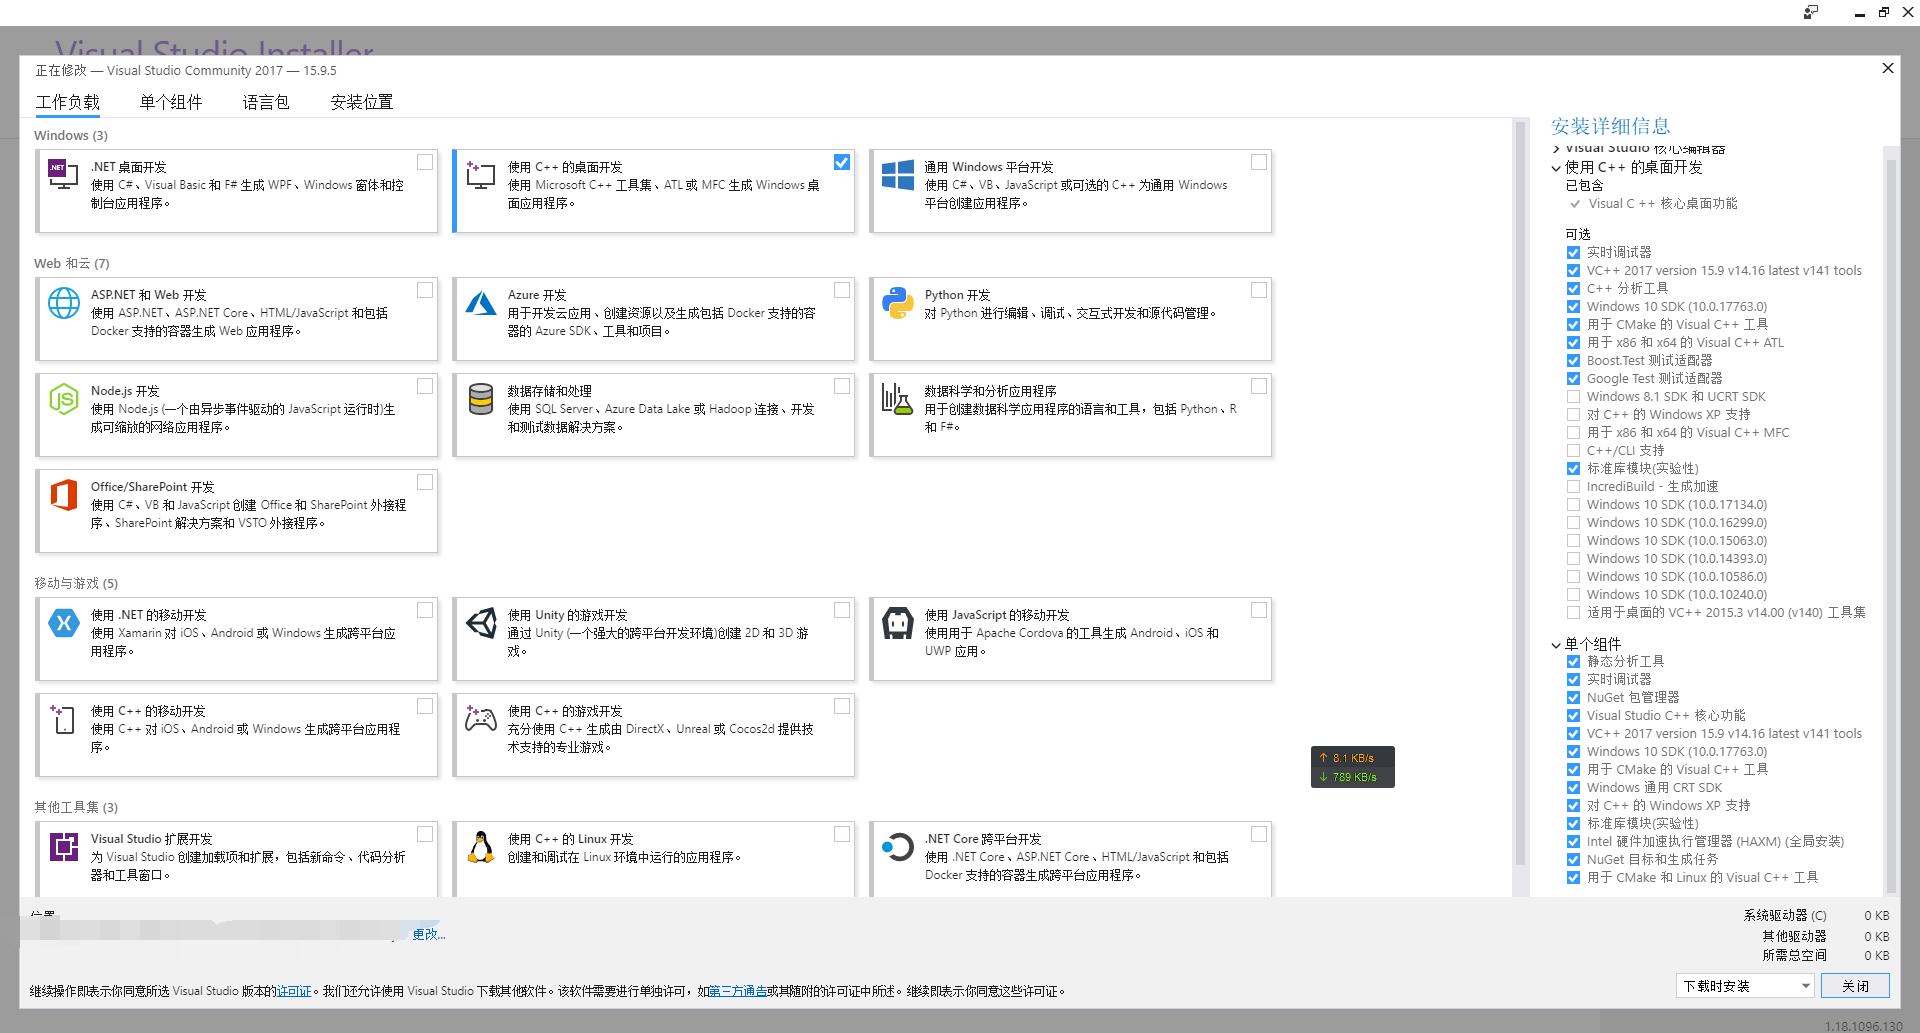The height and width of the screenshot is (1033, 1920).
Task: Enable Windows 10 SDK (10.0.17134.0)
Action: (1573, 505)
